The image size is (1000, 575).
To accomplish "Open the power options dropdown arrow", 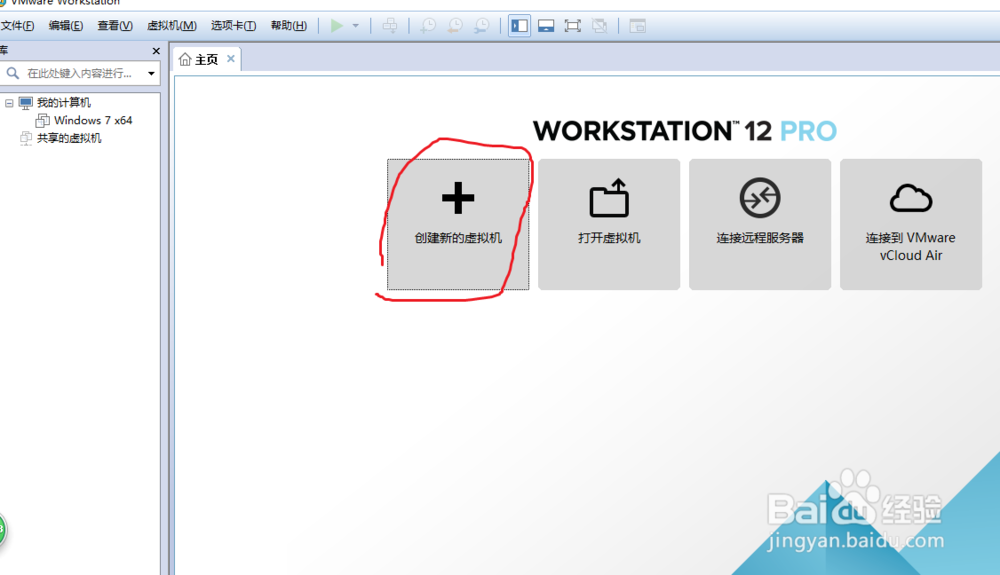I will [356, 26].
